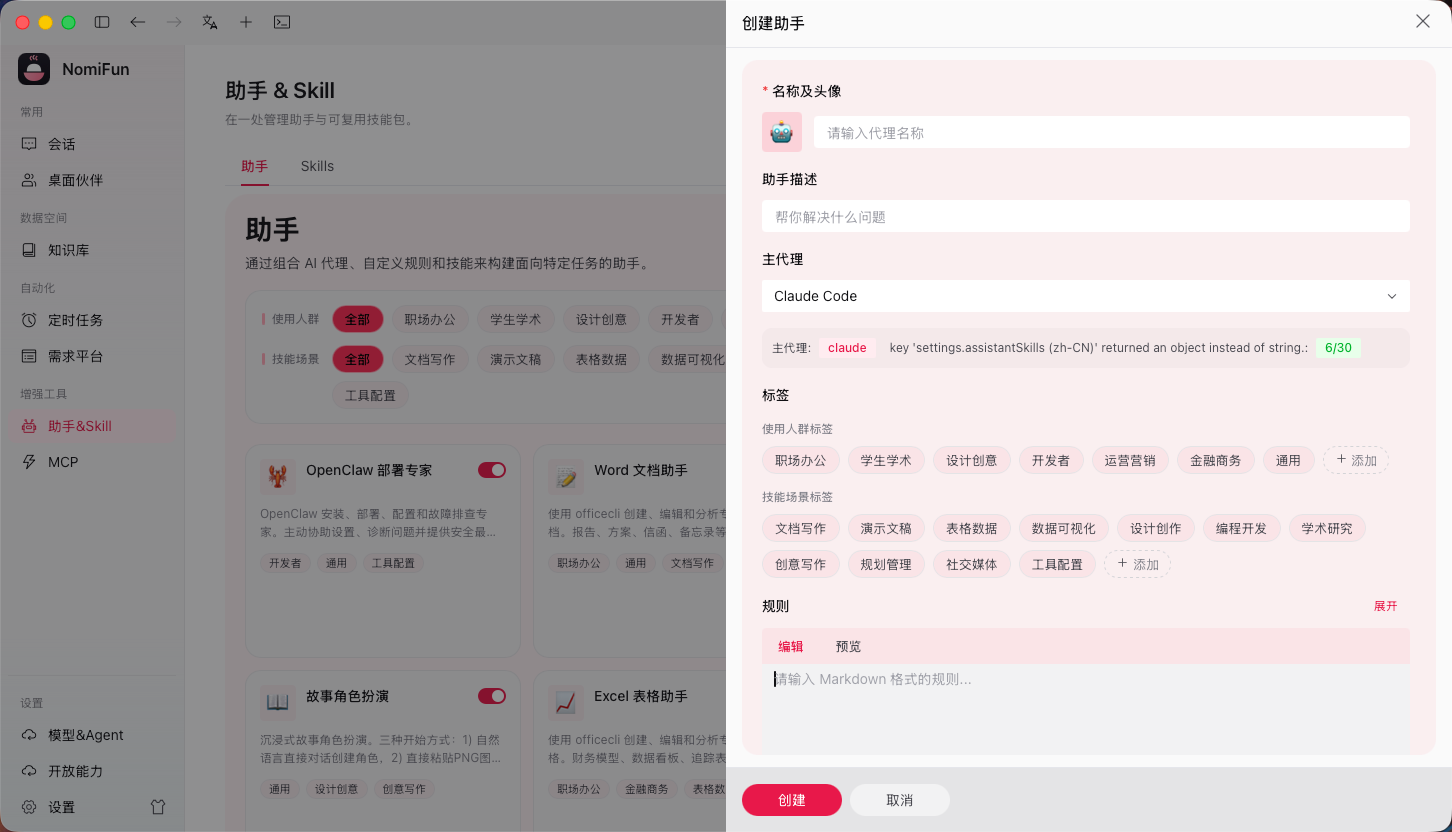Select the 运营营销 tag
Viewport: 1452px width, 832px height.
(1130, 460)
